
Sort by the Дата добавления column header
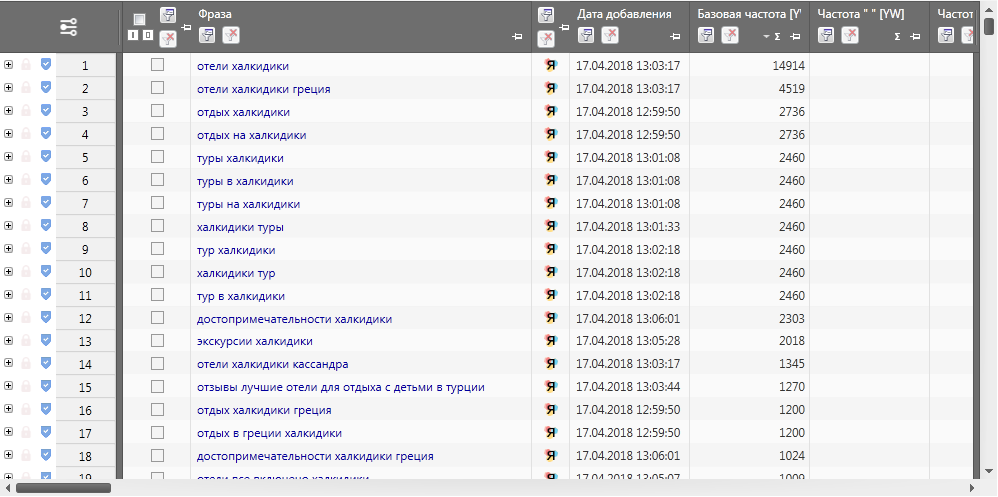point(630,14)
